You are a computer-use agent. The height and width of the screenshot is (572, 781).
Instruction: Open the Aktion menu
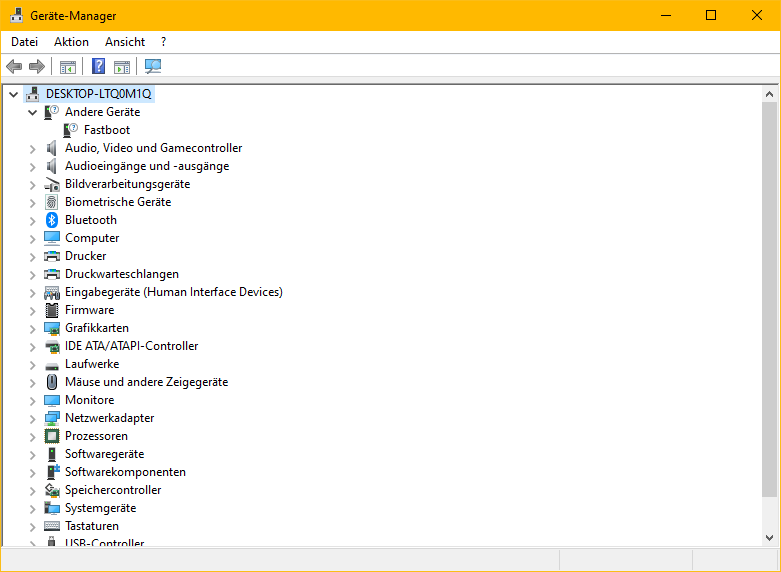point(71,42)
